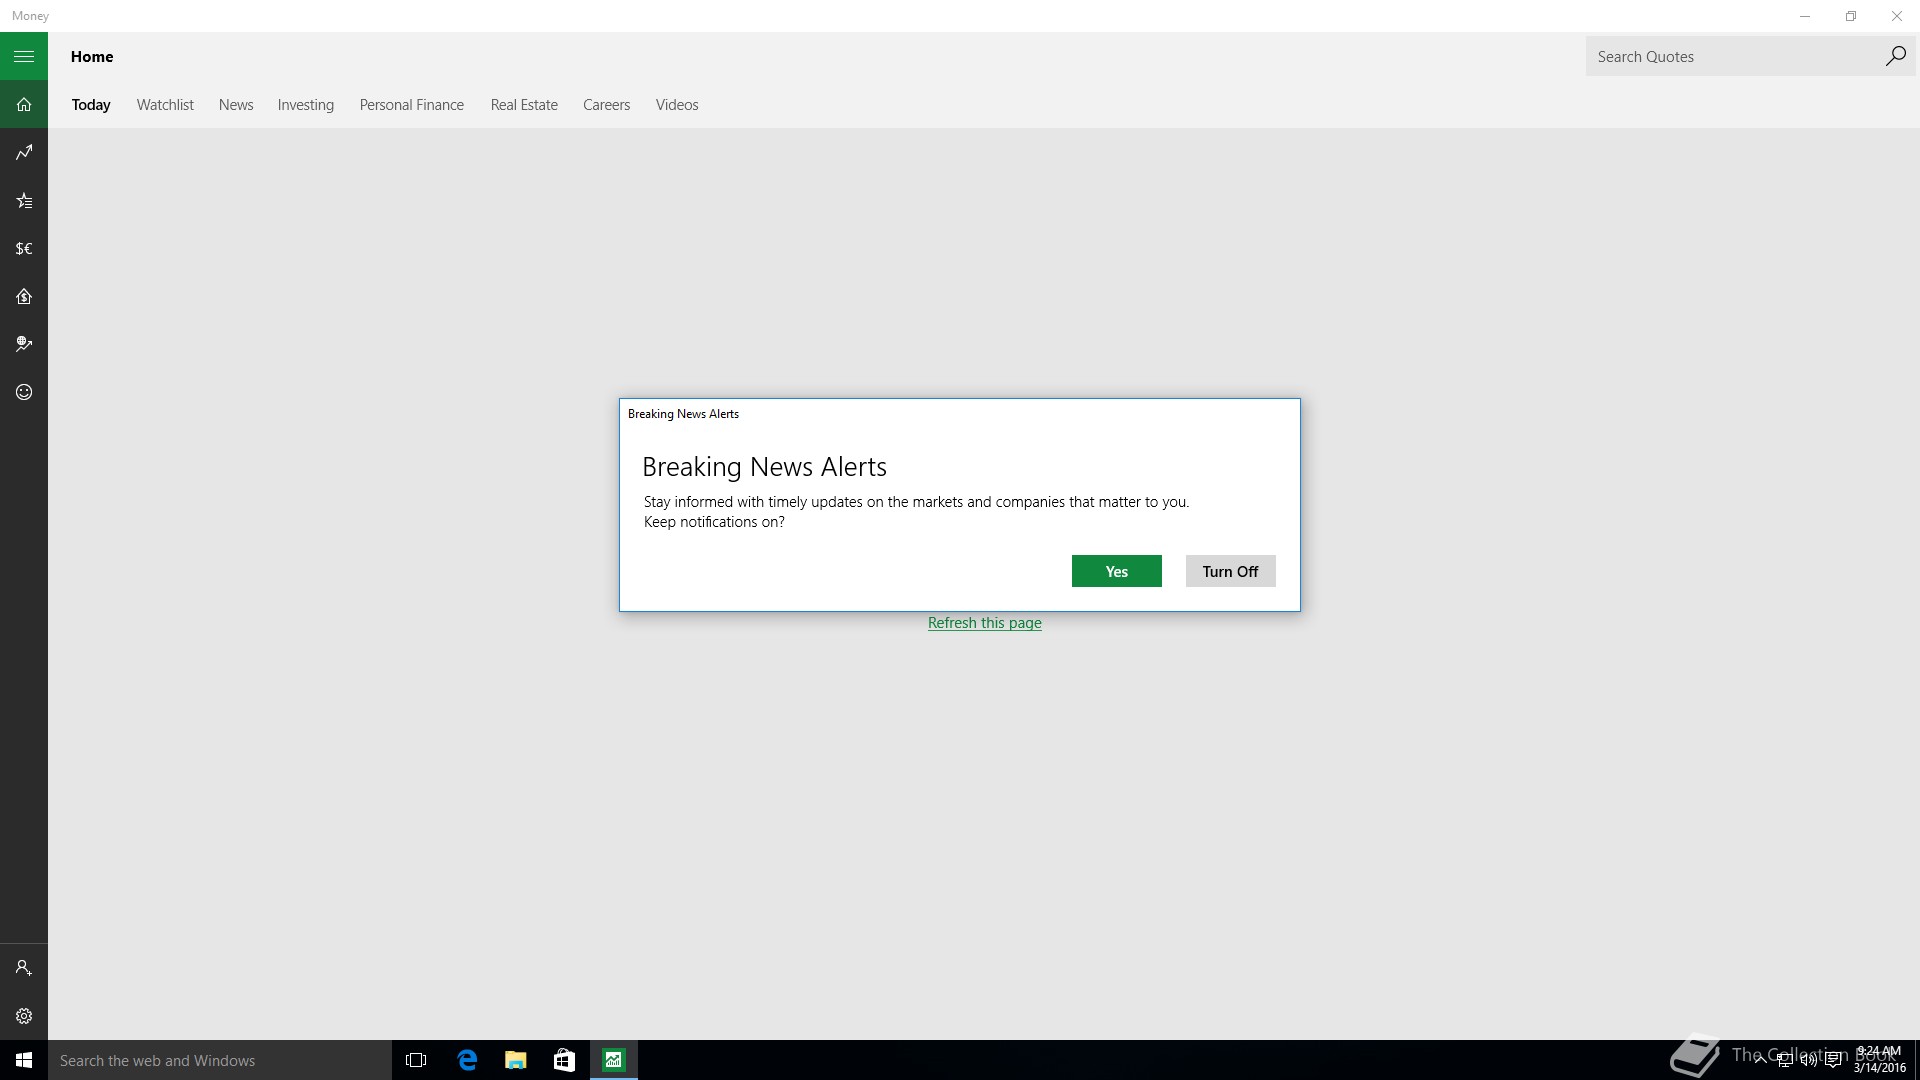Open the Markets chart sidebar icon

[24, 152]
